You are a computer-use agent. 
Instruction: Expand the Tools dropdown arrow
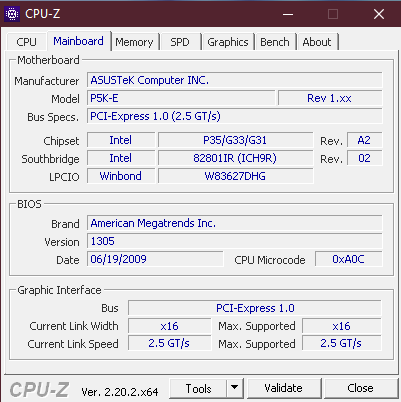coord(235,388)
